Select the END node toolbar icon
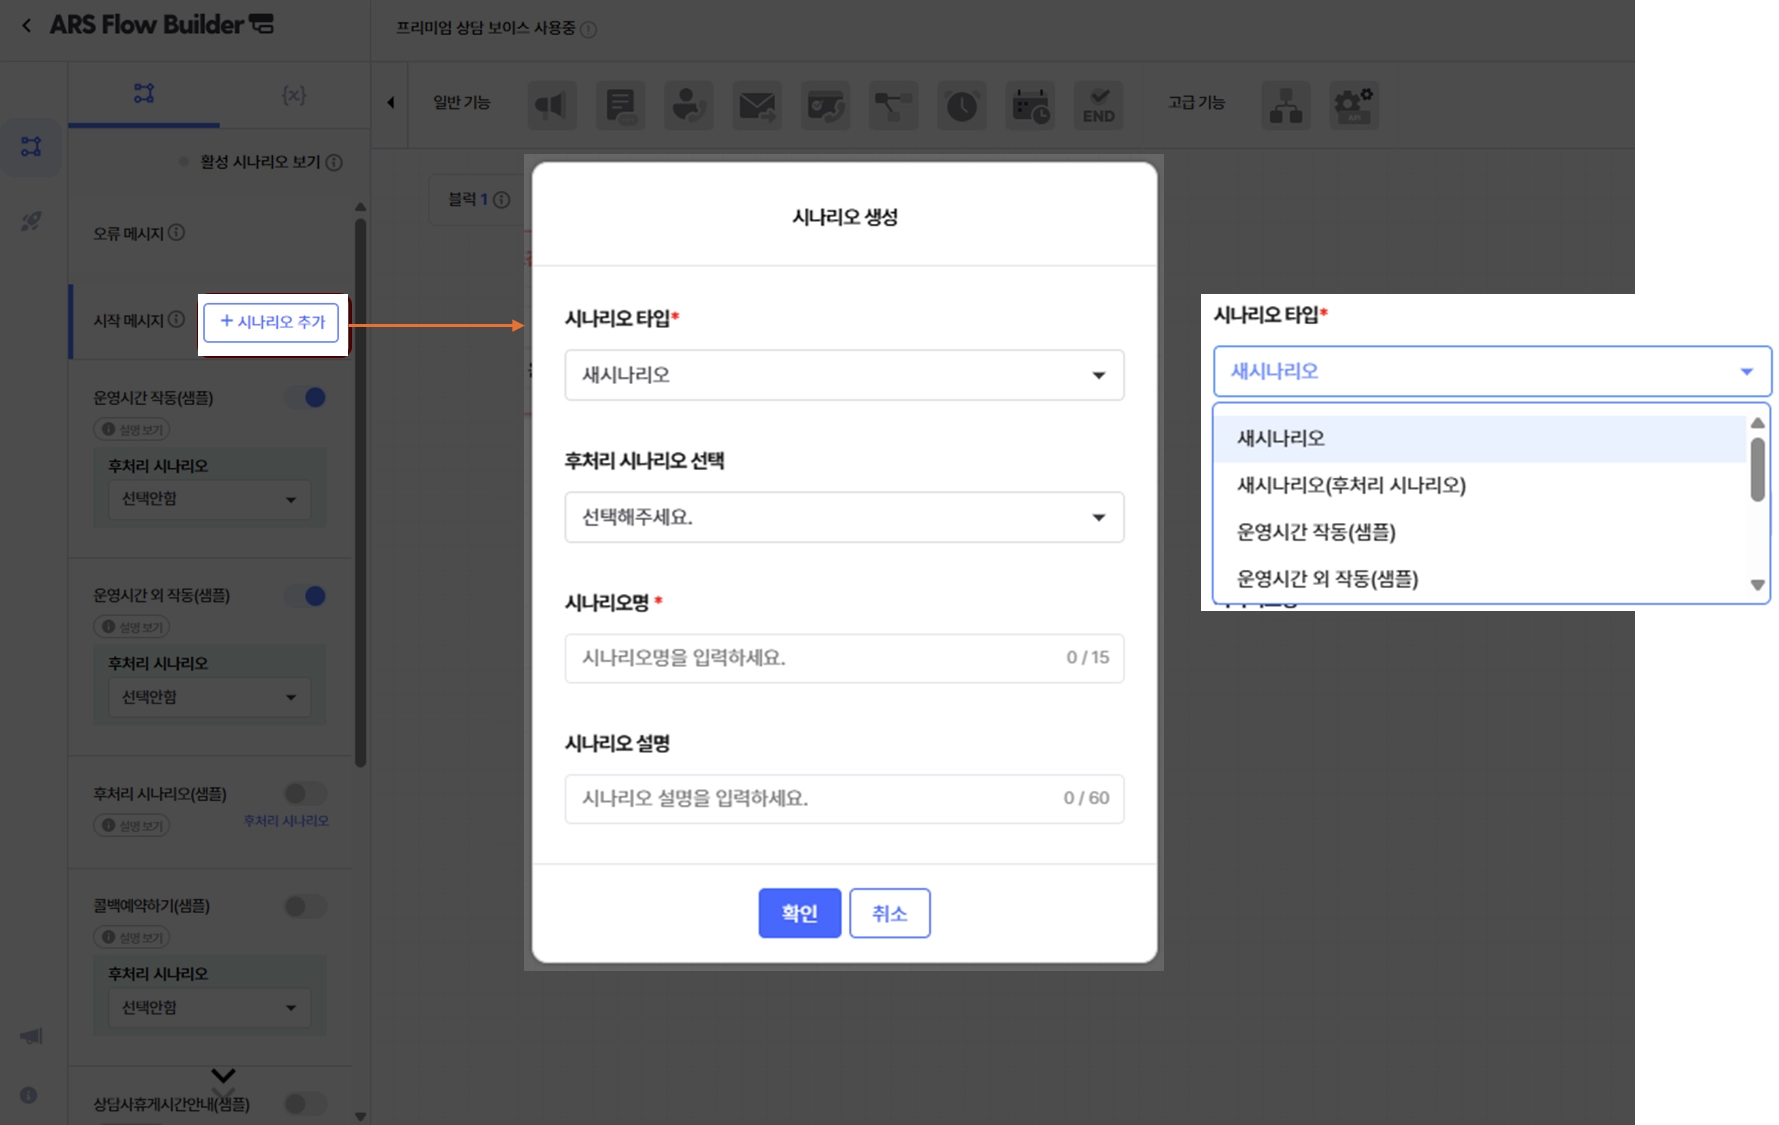The image size is (1779, 1125). point(1098,105)
